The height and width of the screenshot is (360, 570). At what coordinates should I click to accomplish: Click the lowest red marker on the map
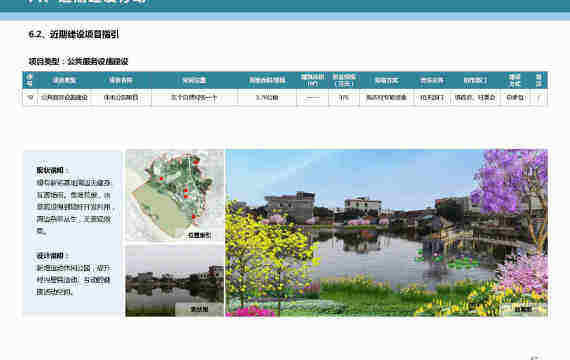pyautogui.click(x=194, y=217)
